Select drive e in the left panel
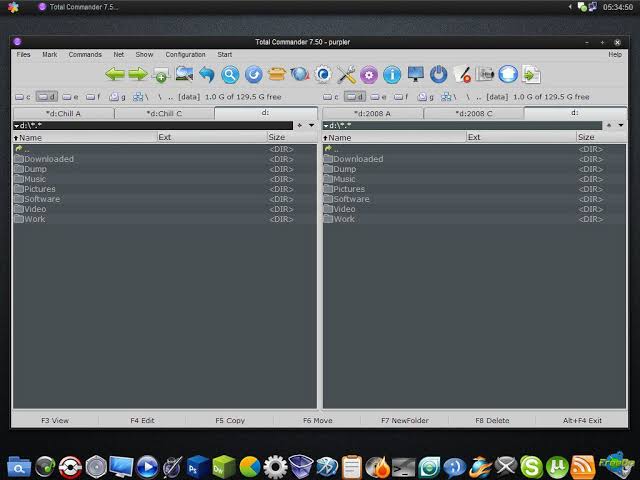The image size is (640, 480). click(x=70, y=97)
